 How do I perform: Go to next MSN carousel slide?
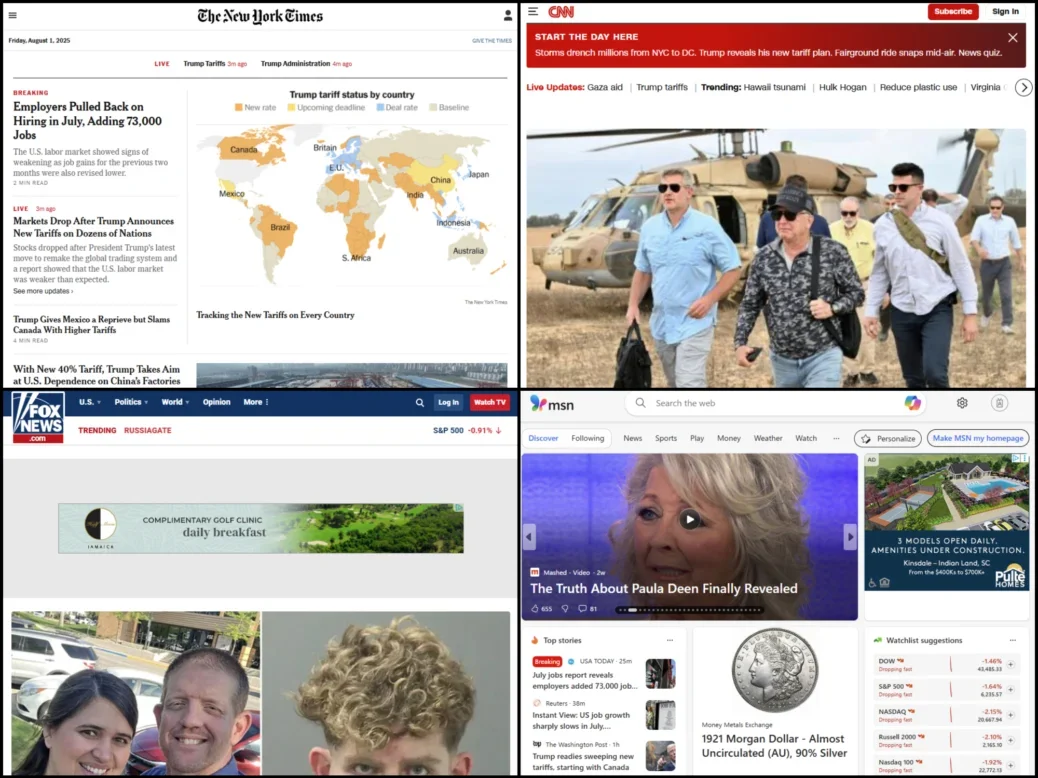pos(850,537)
